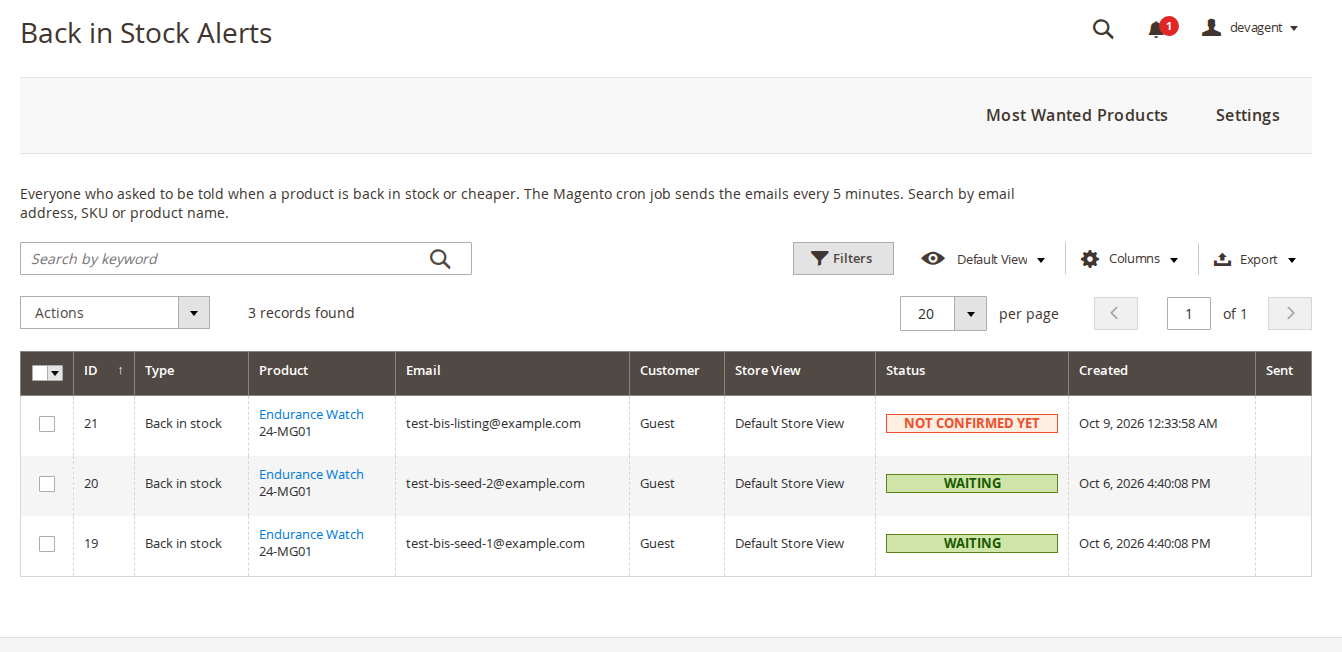1342x652 pixels.
Task: Submit keyword search with magnifier icon
Action: (441, 259)
